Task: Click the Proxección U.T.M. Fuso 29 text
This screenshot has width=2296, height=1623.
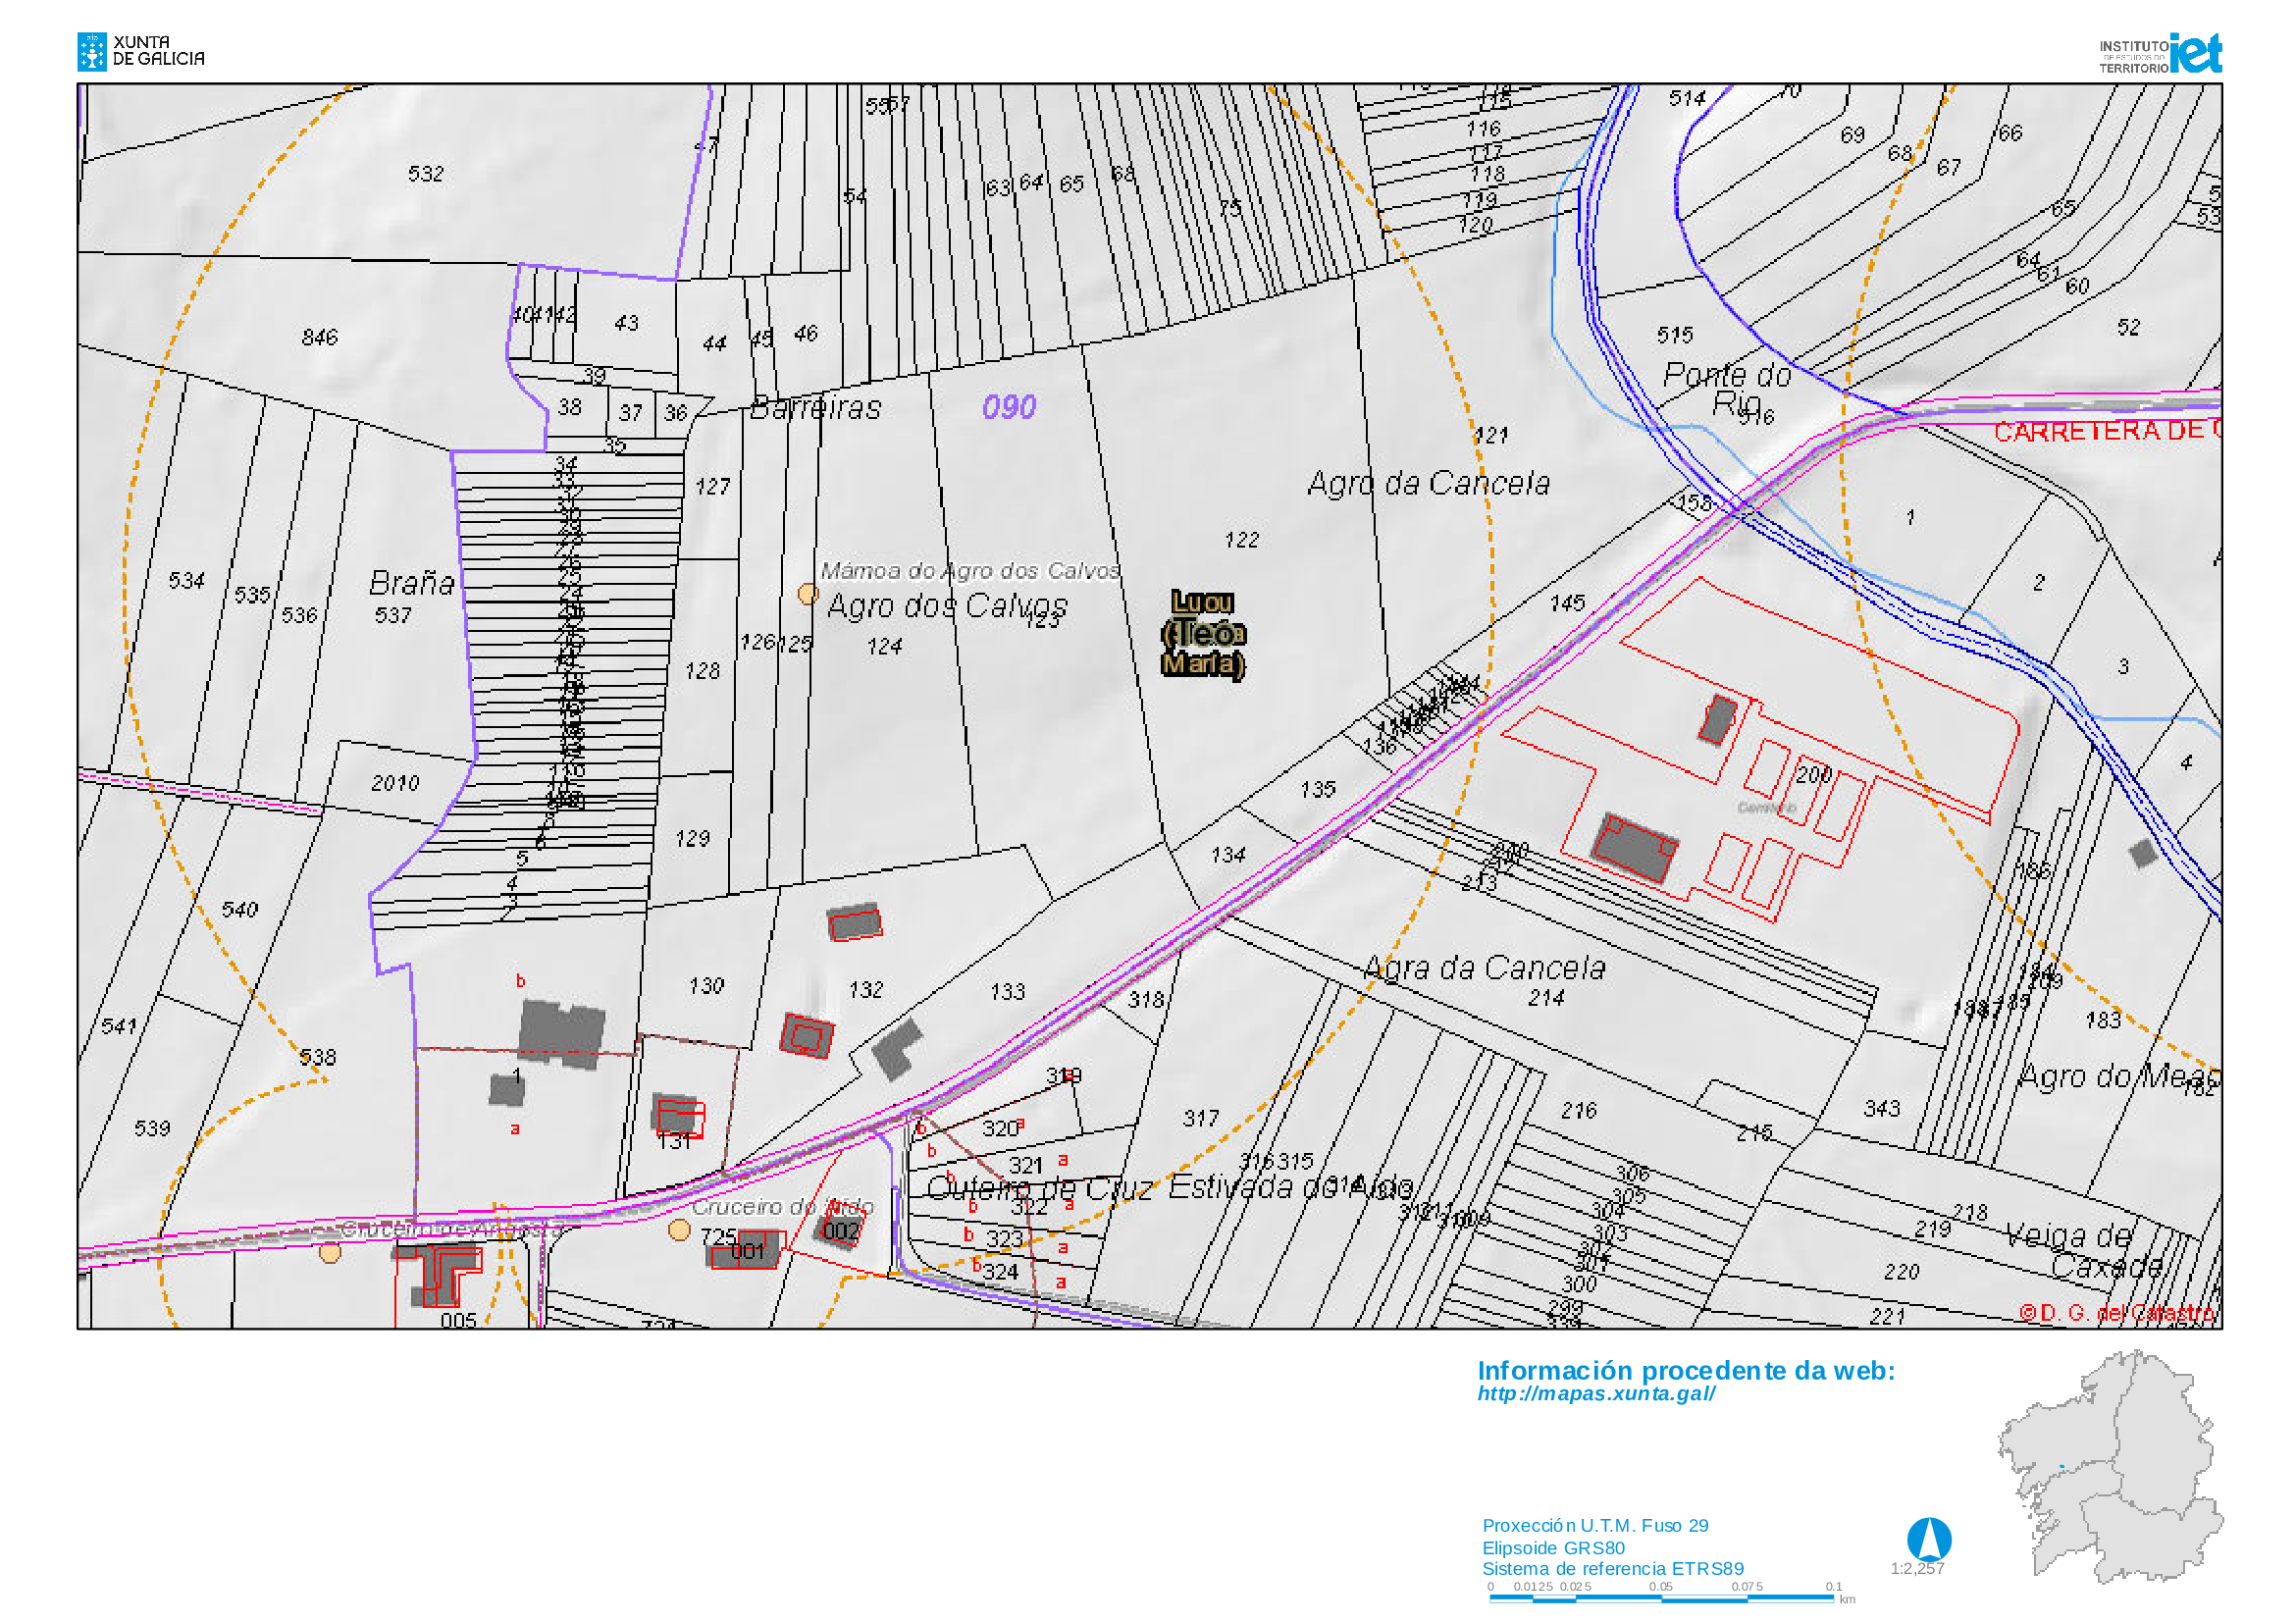Action: 1594,1525
